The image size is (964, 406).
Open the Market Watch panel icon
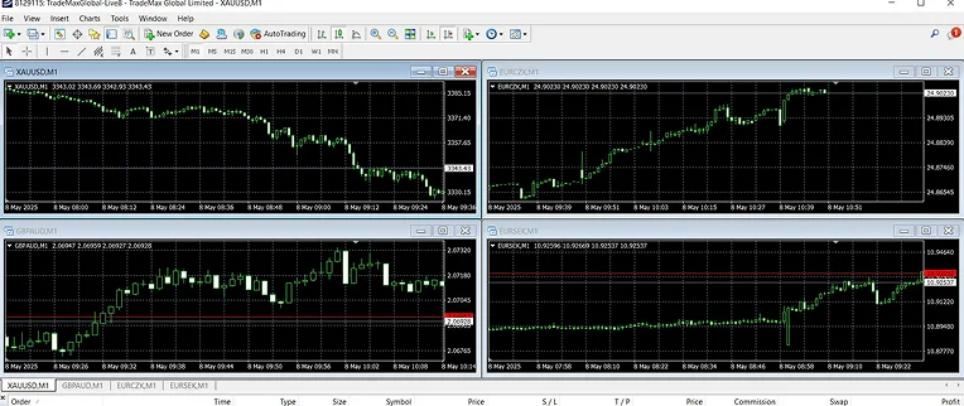coord(59,34)
